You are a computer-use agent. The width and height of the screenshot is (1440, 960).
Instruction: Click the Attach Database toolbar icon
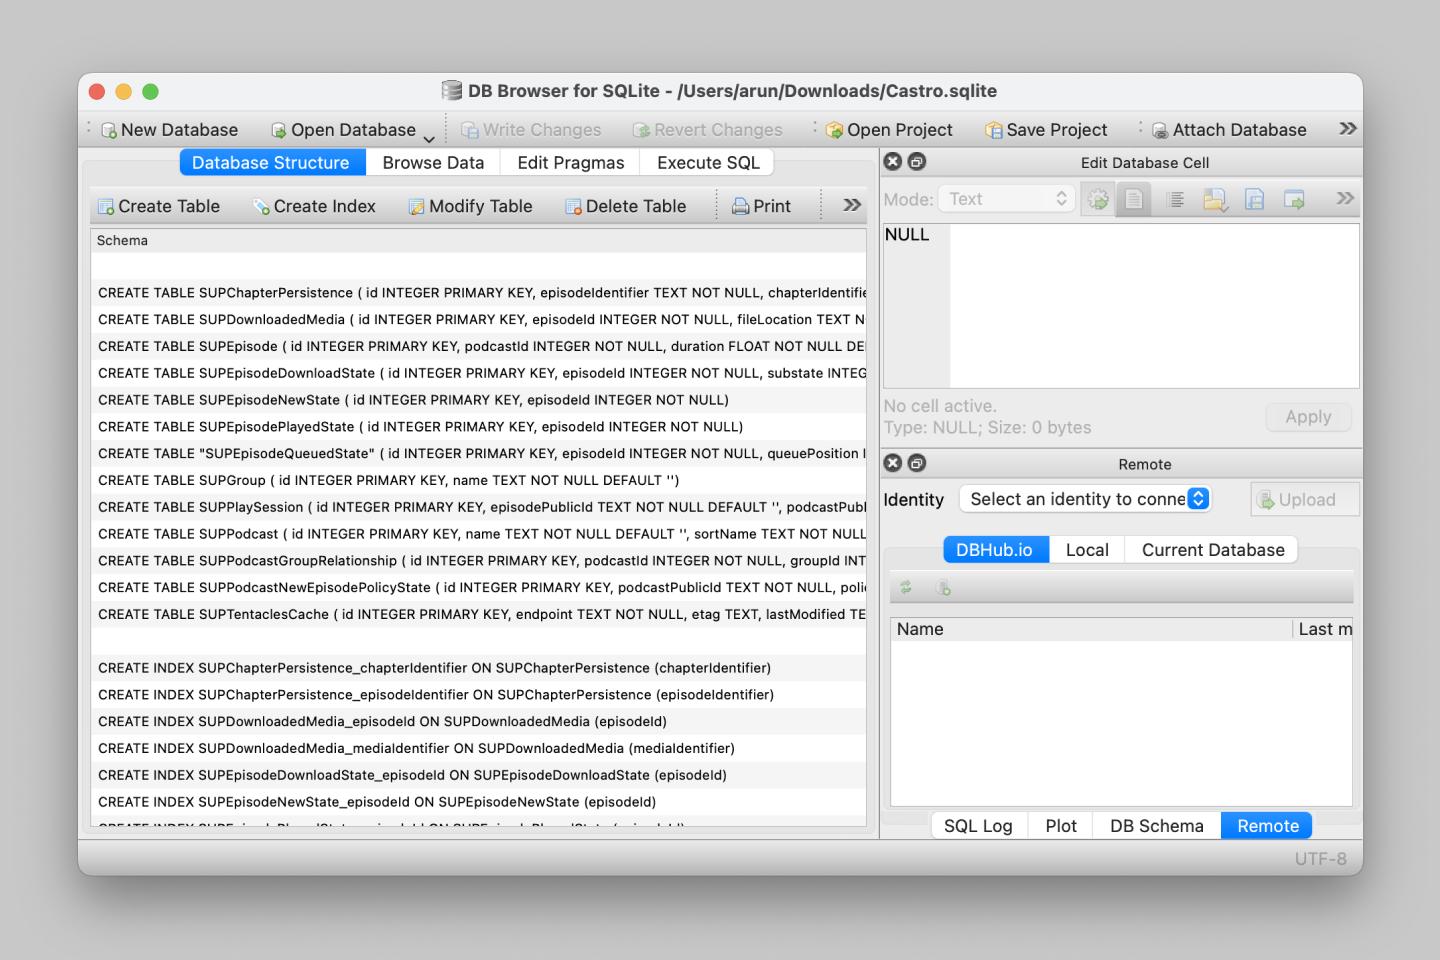[x=1160, y=130]
